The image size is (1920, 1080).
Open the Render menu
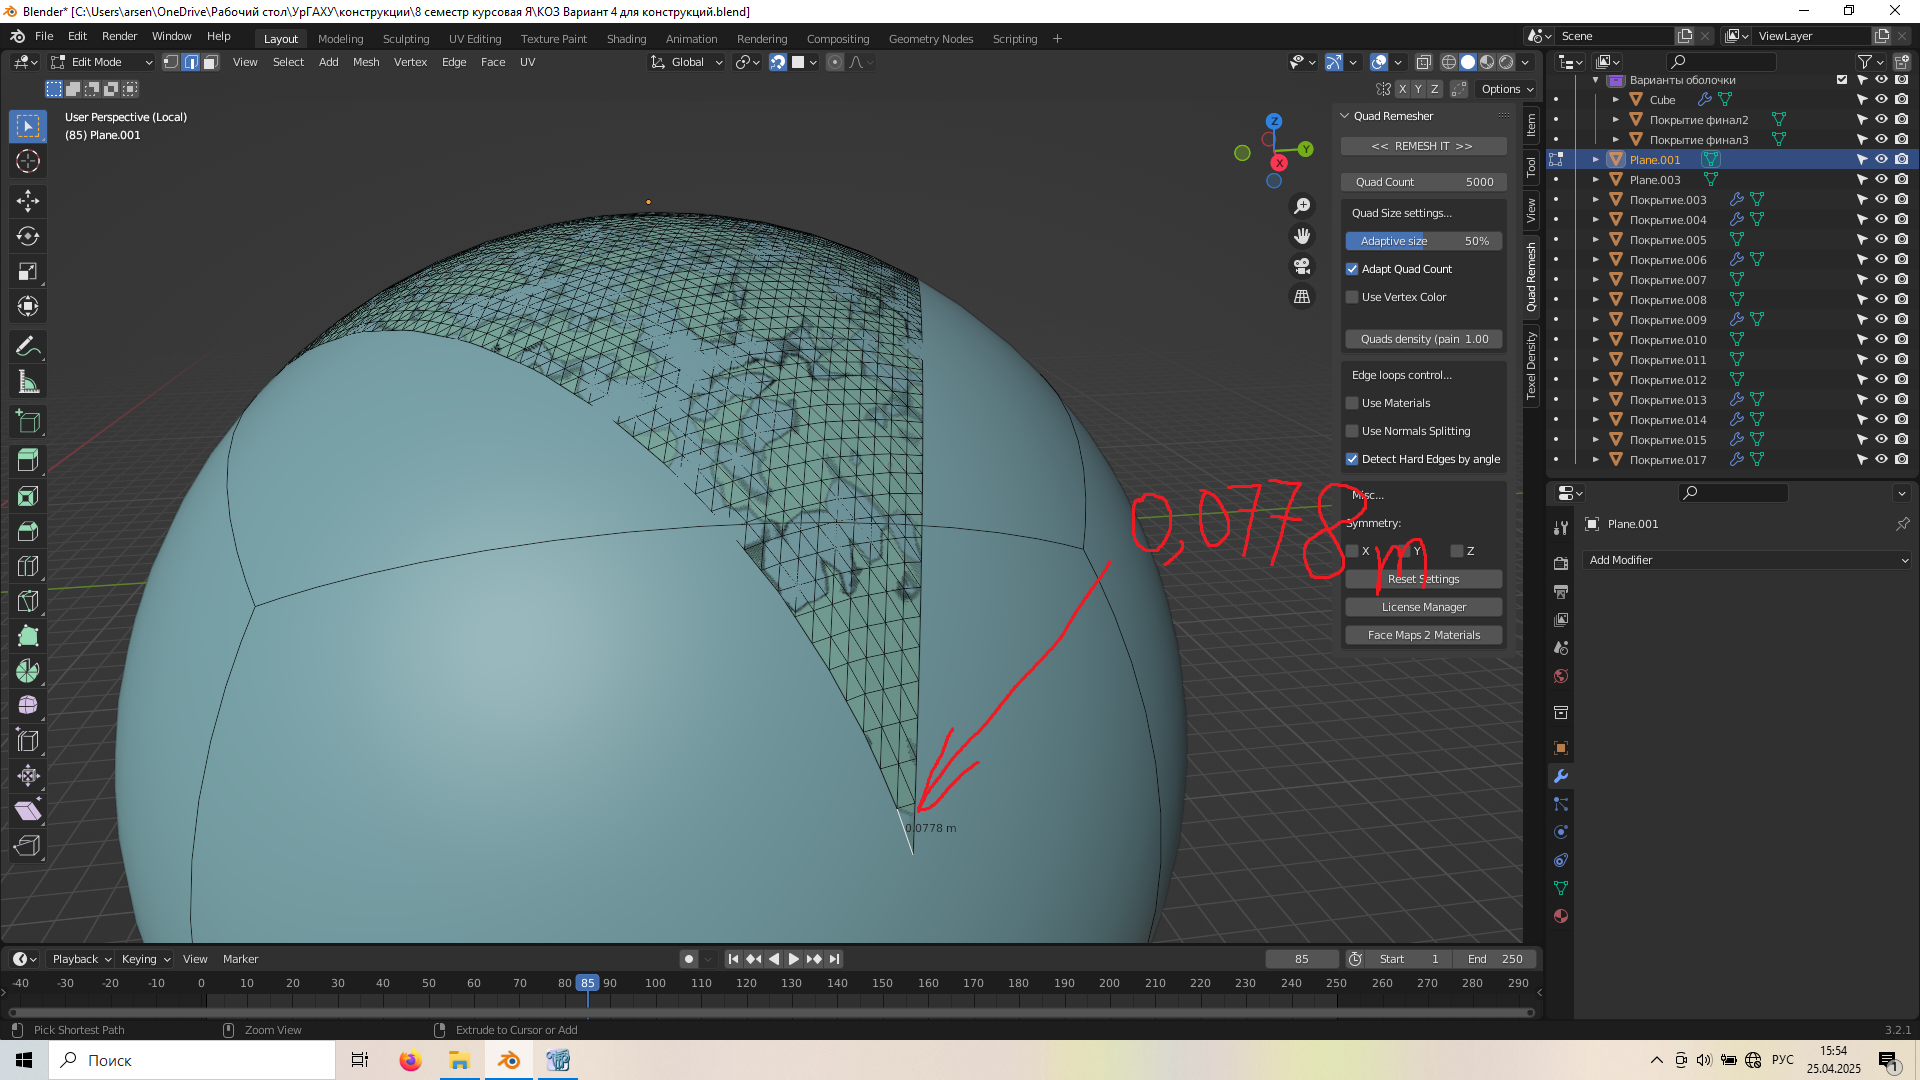(119, 36)
